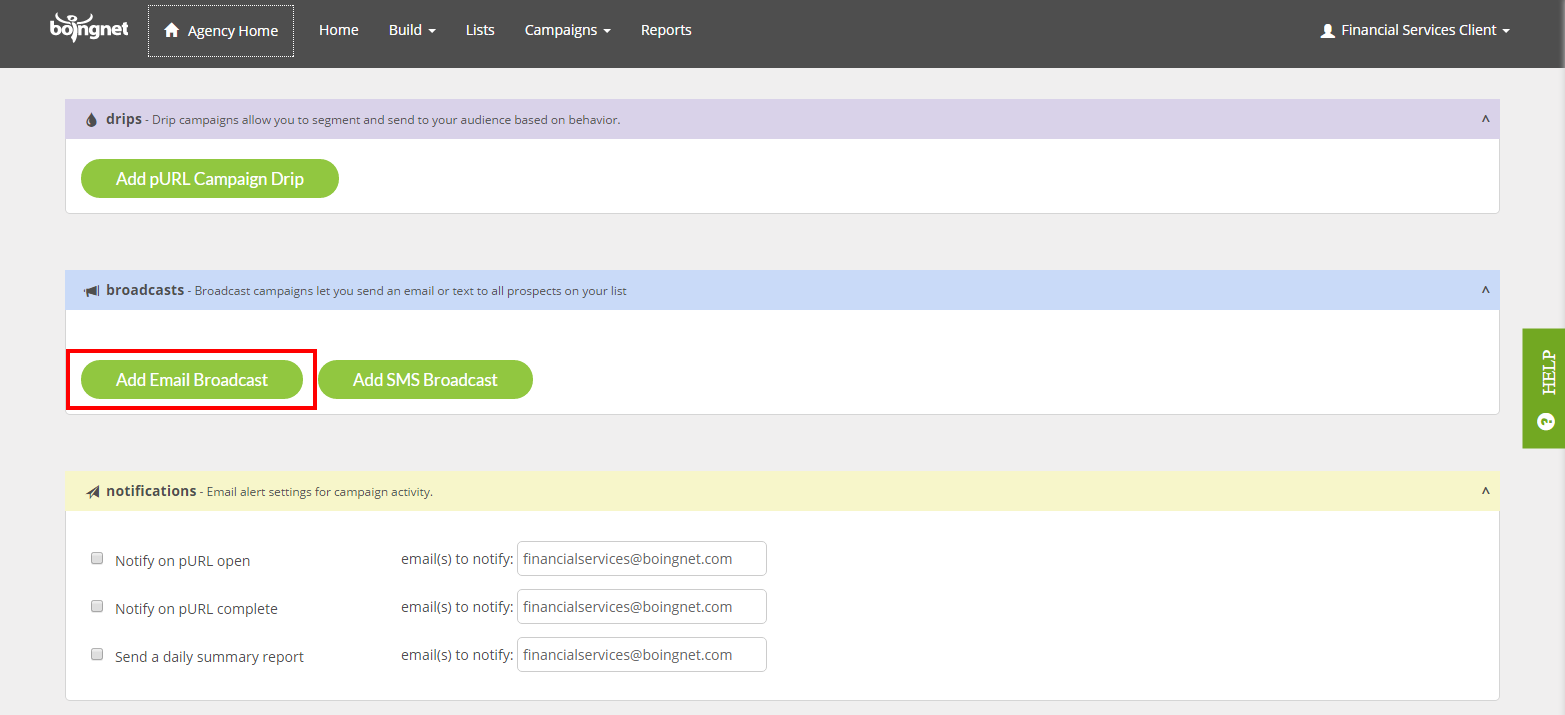The image size is (1565, 715).
Task: Click the 'broadcasts' section heading text
Action: pos(145,290)
